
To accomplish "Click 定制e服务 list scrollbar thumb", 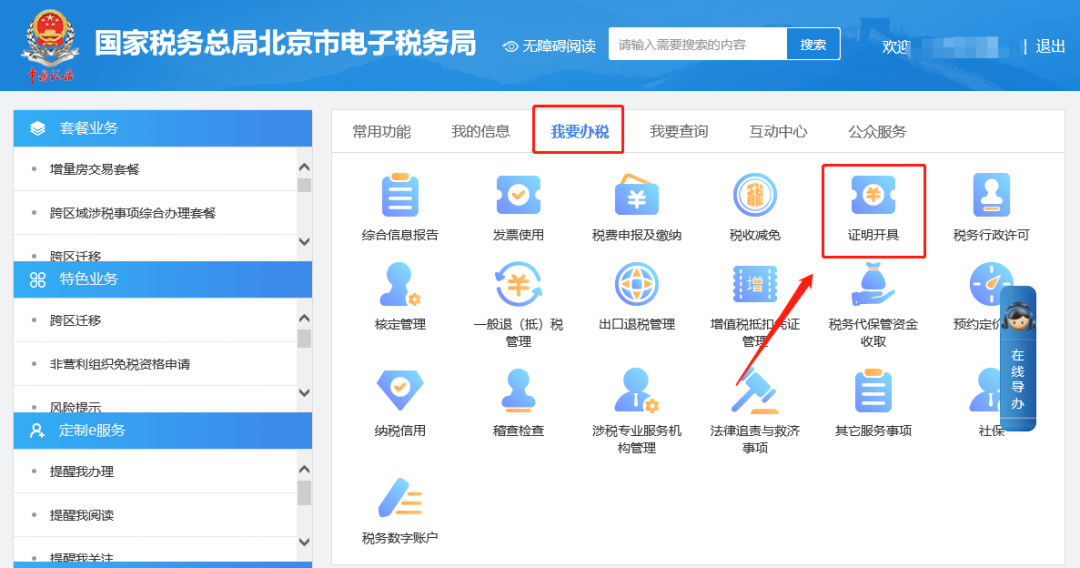I will [x=304, y=493].
